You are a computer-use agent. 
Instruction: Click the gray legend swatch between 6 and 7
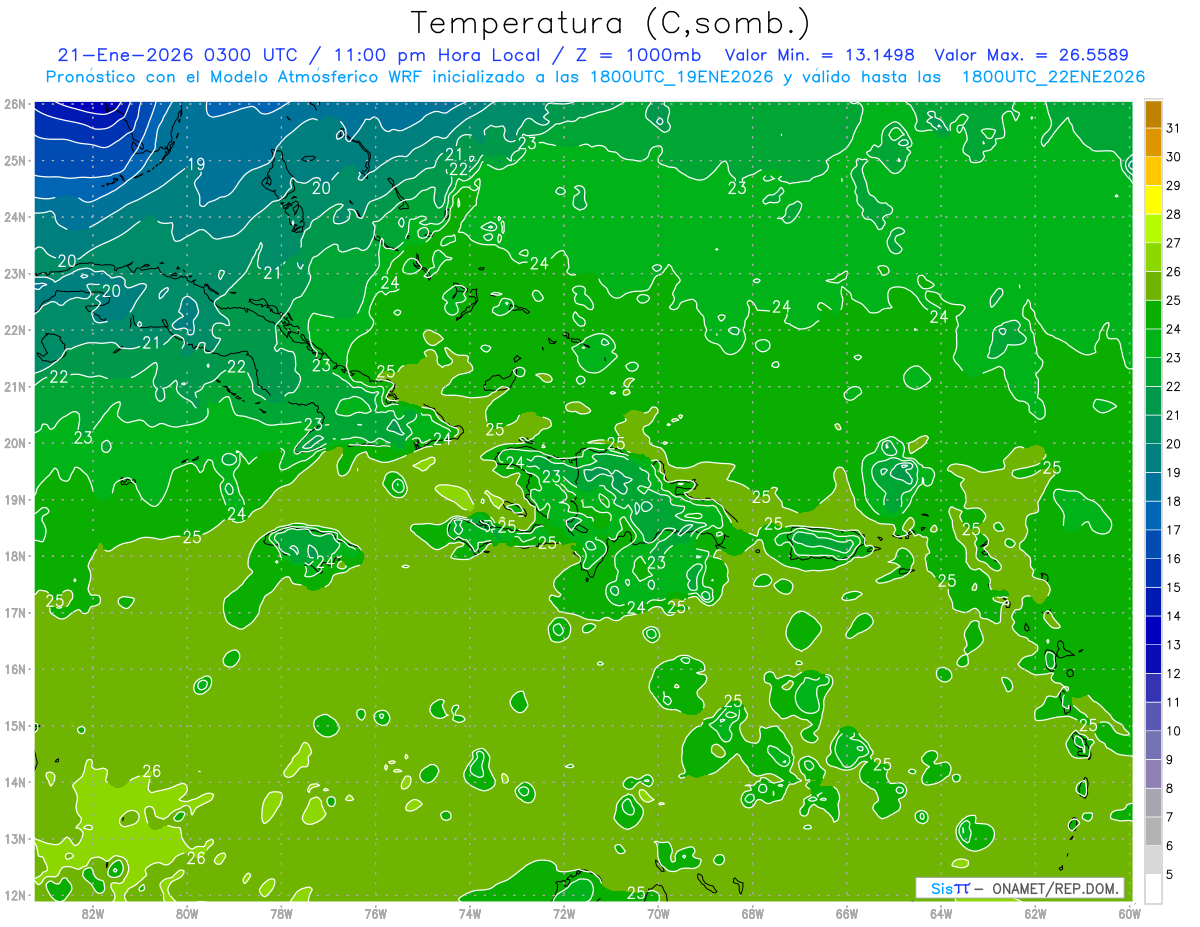tap(1153, 831)
